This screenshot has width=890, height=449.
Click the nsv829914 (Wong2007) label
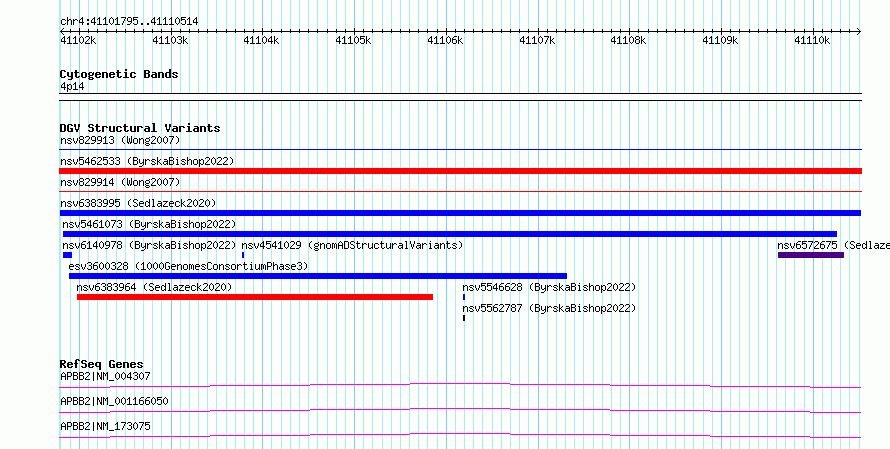point(120,182)
